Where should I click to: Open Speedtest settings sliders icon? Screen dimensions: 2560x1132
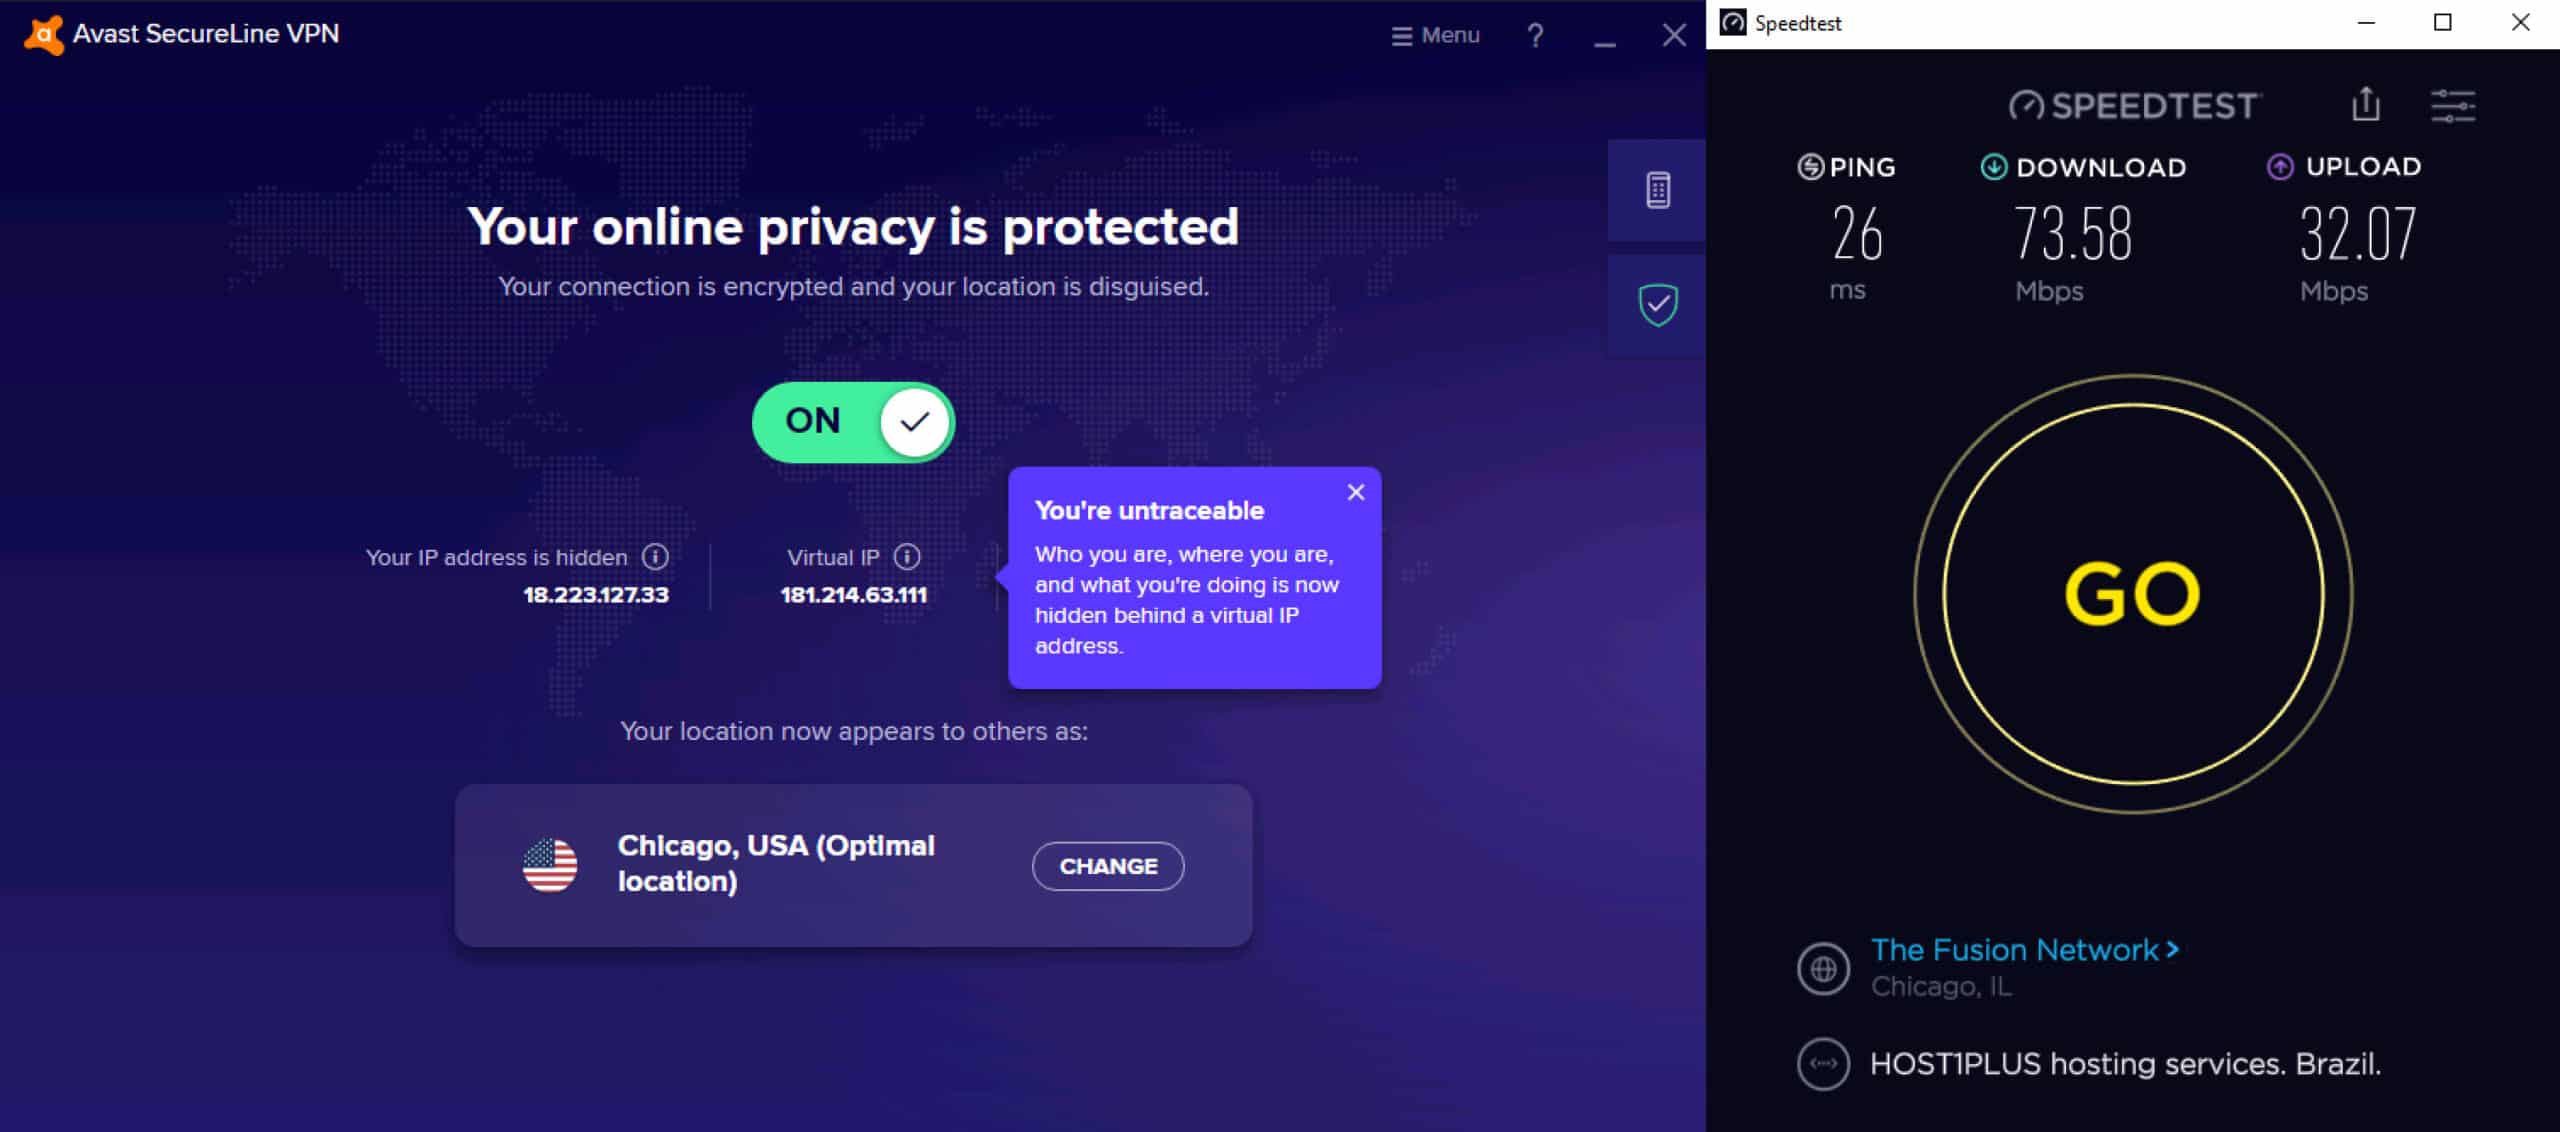tap(2453, 106)
